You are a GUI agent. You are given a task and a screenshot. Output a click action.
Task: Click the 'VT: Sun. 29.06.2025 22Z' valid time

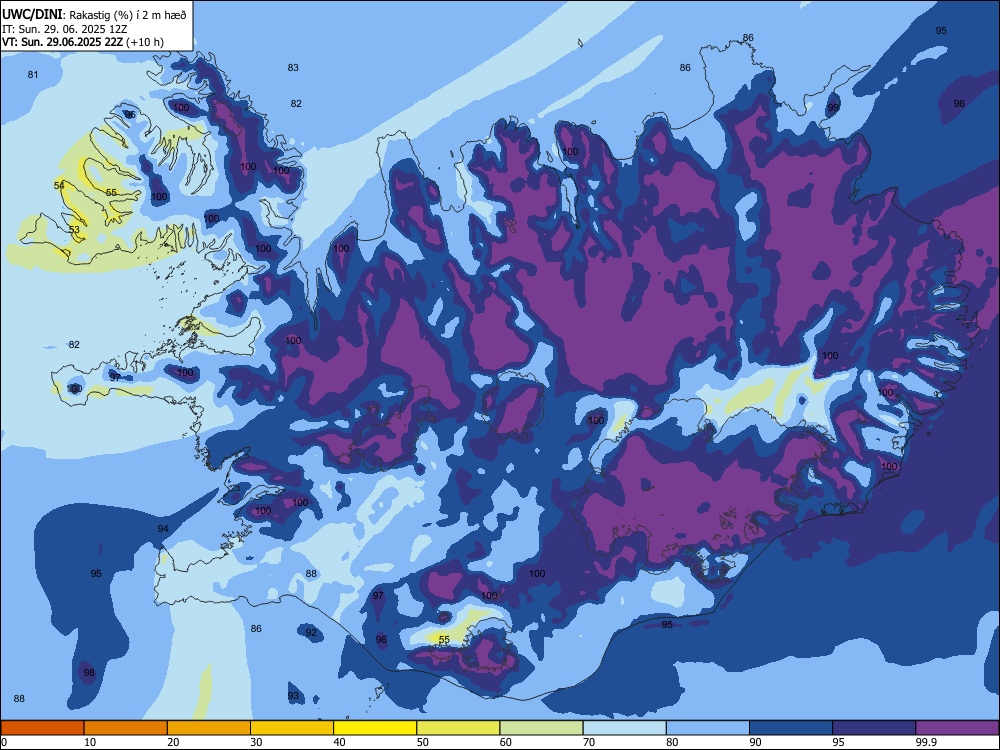(62, 42)
